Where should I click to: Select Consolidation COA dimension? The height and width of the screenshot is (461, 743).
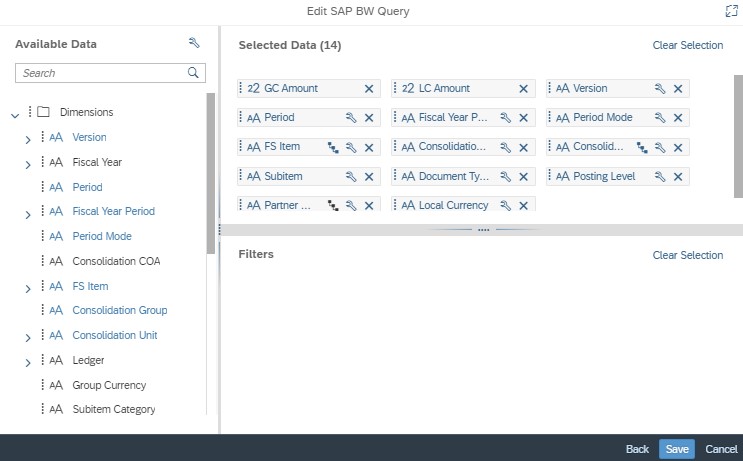pyautogui.click(x=116, y=261)
